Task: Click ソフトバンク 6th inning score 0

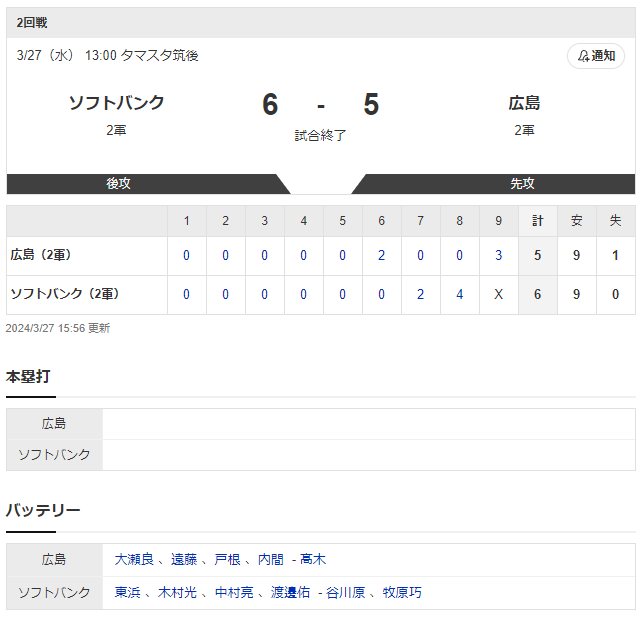Action: [382, 294]
